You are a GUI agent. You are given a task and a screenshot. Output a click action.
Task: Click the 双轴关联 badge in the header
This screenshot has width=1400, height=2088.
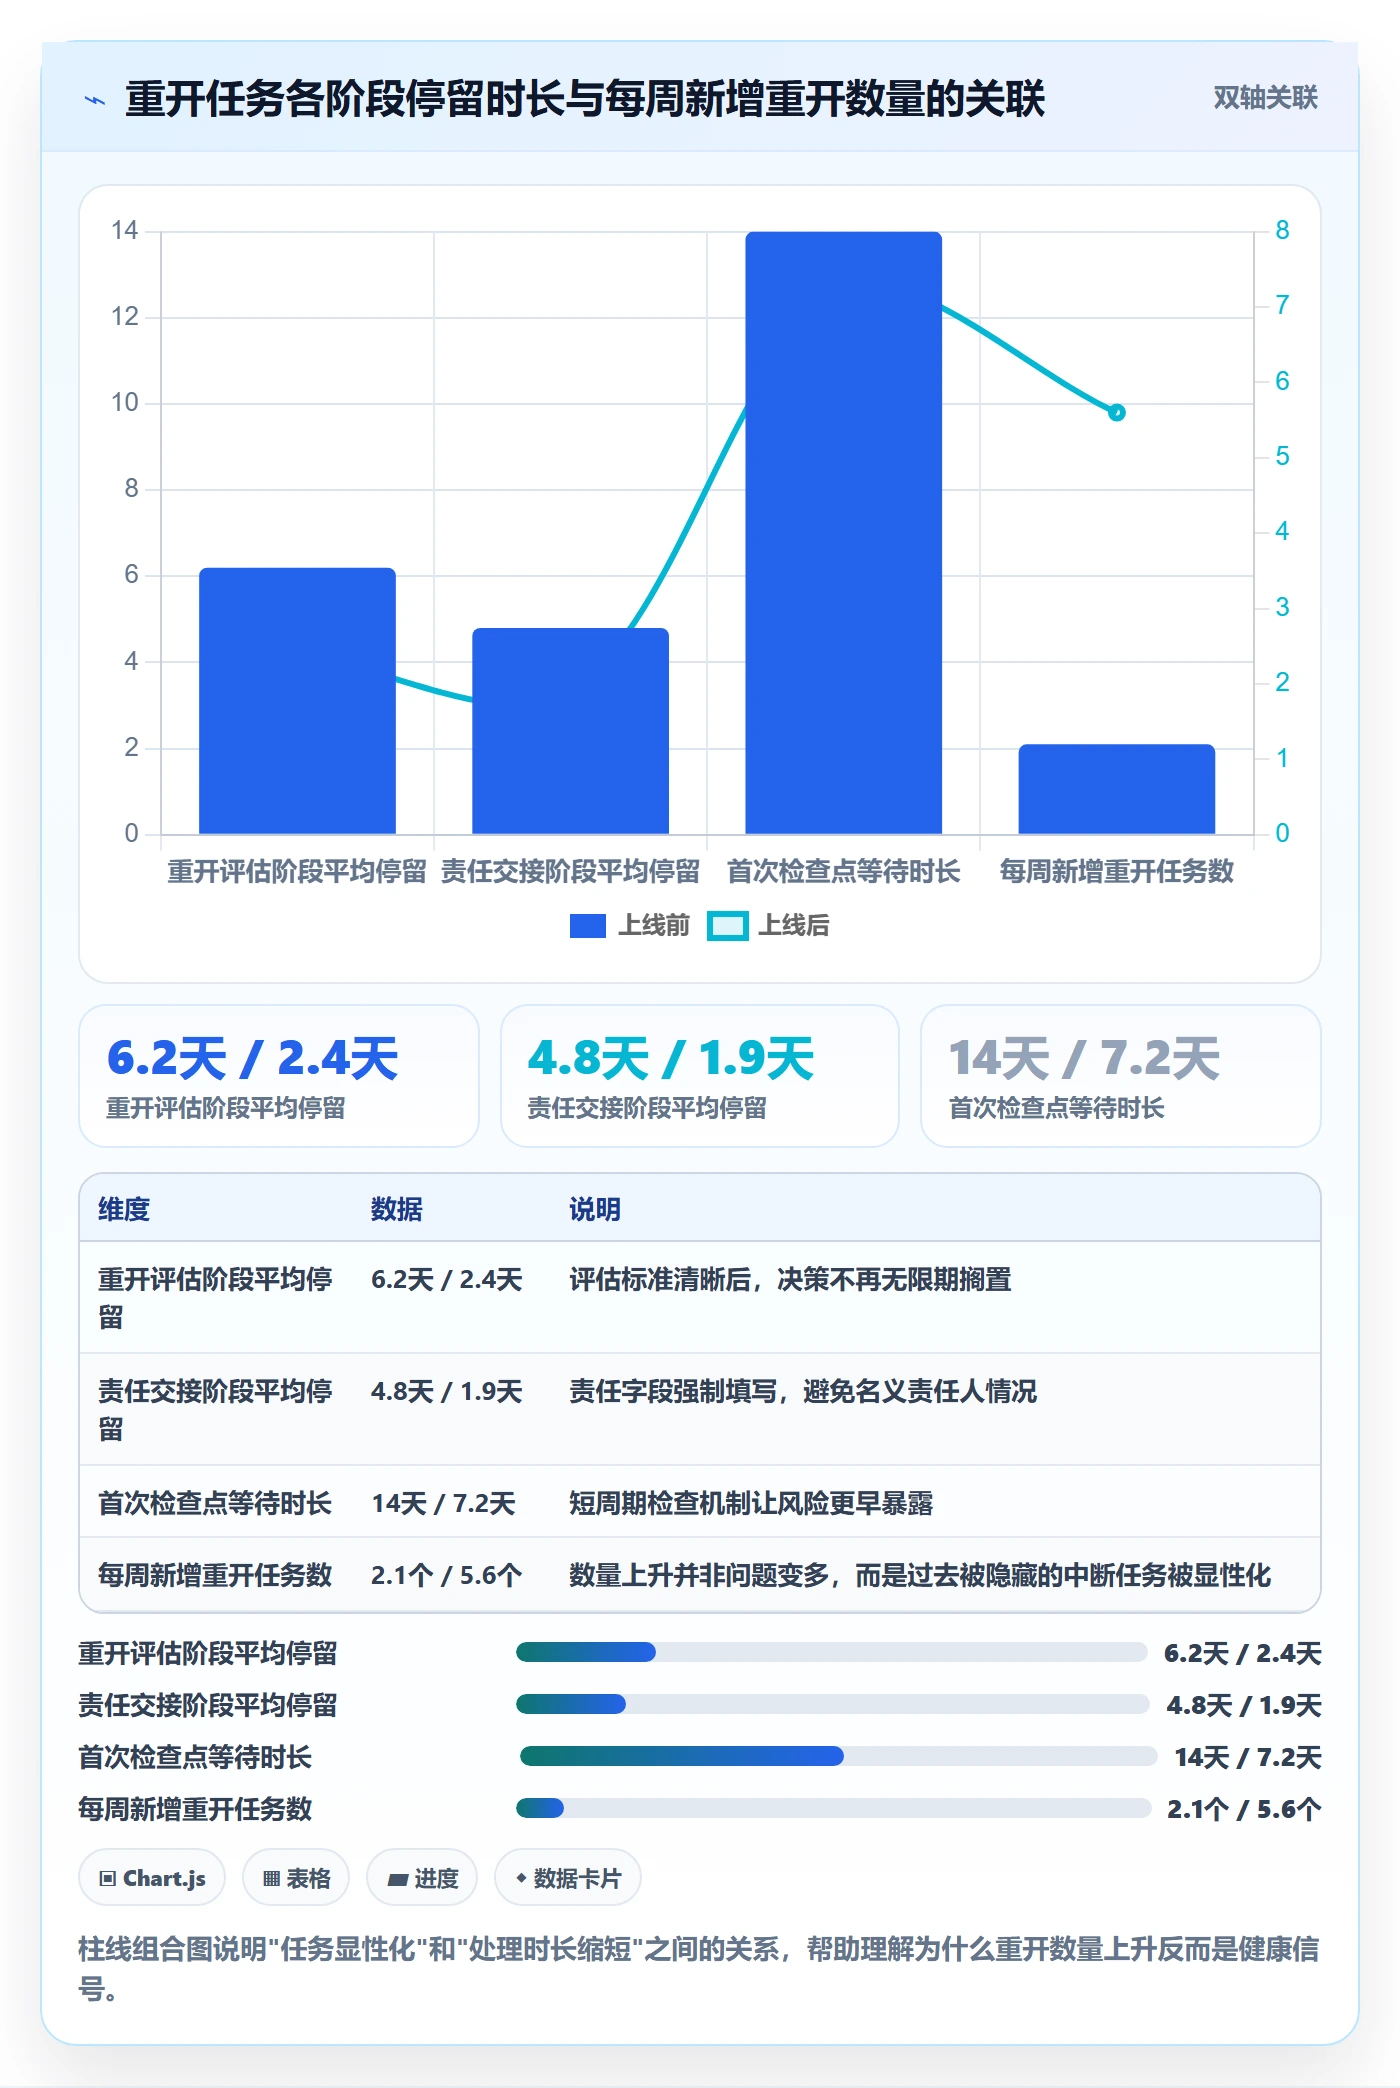[1265, 98]
